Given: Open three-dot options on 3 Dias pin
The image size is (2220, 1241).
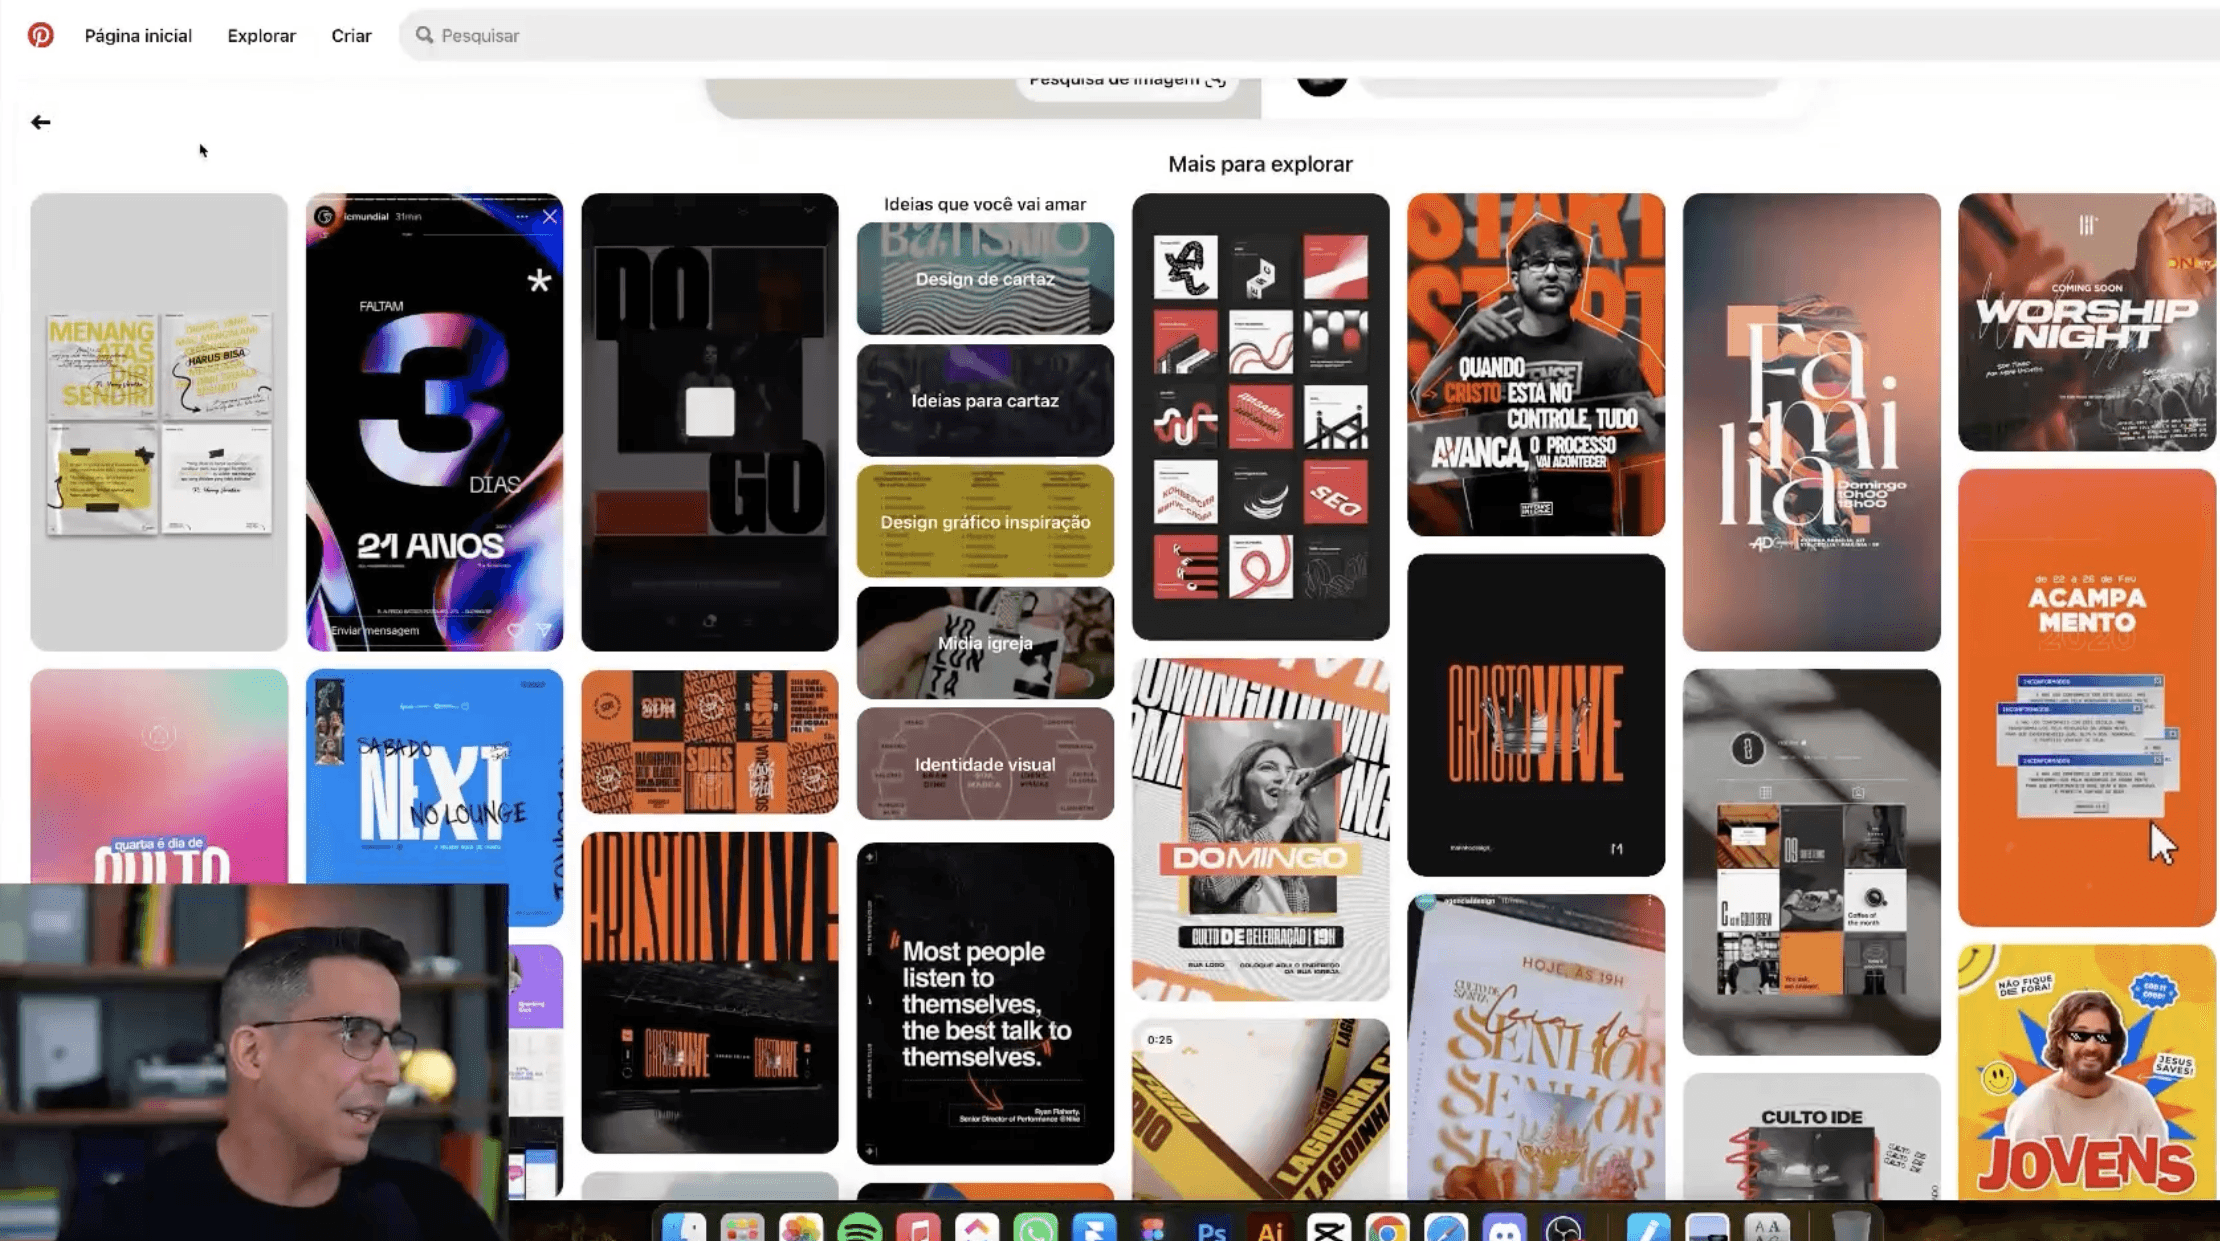Looking at the screenshot, I should click(x=522, y=216).
